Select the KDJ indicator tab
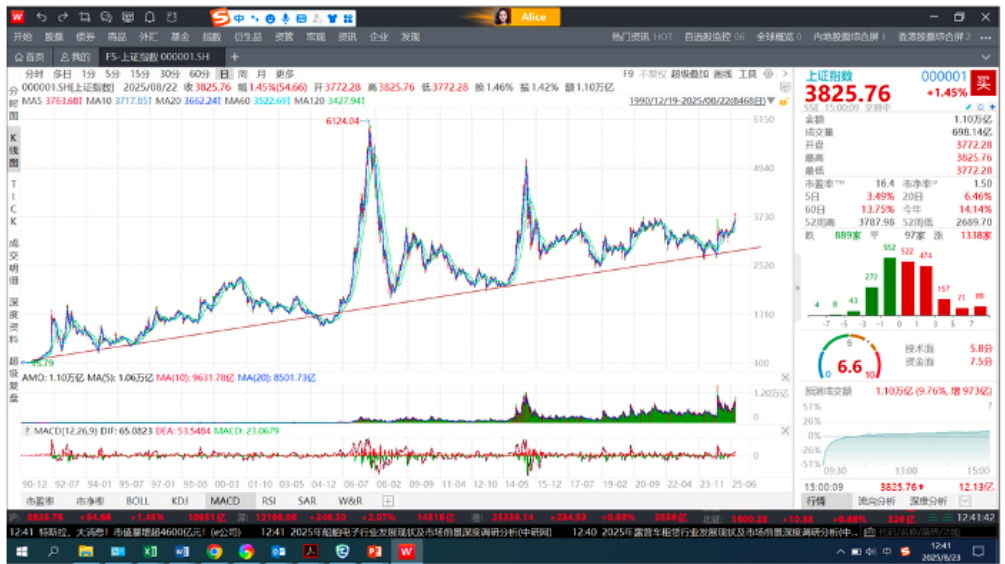 [180, 500]
